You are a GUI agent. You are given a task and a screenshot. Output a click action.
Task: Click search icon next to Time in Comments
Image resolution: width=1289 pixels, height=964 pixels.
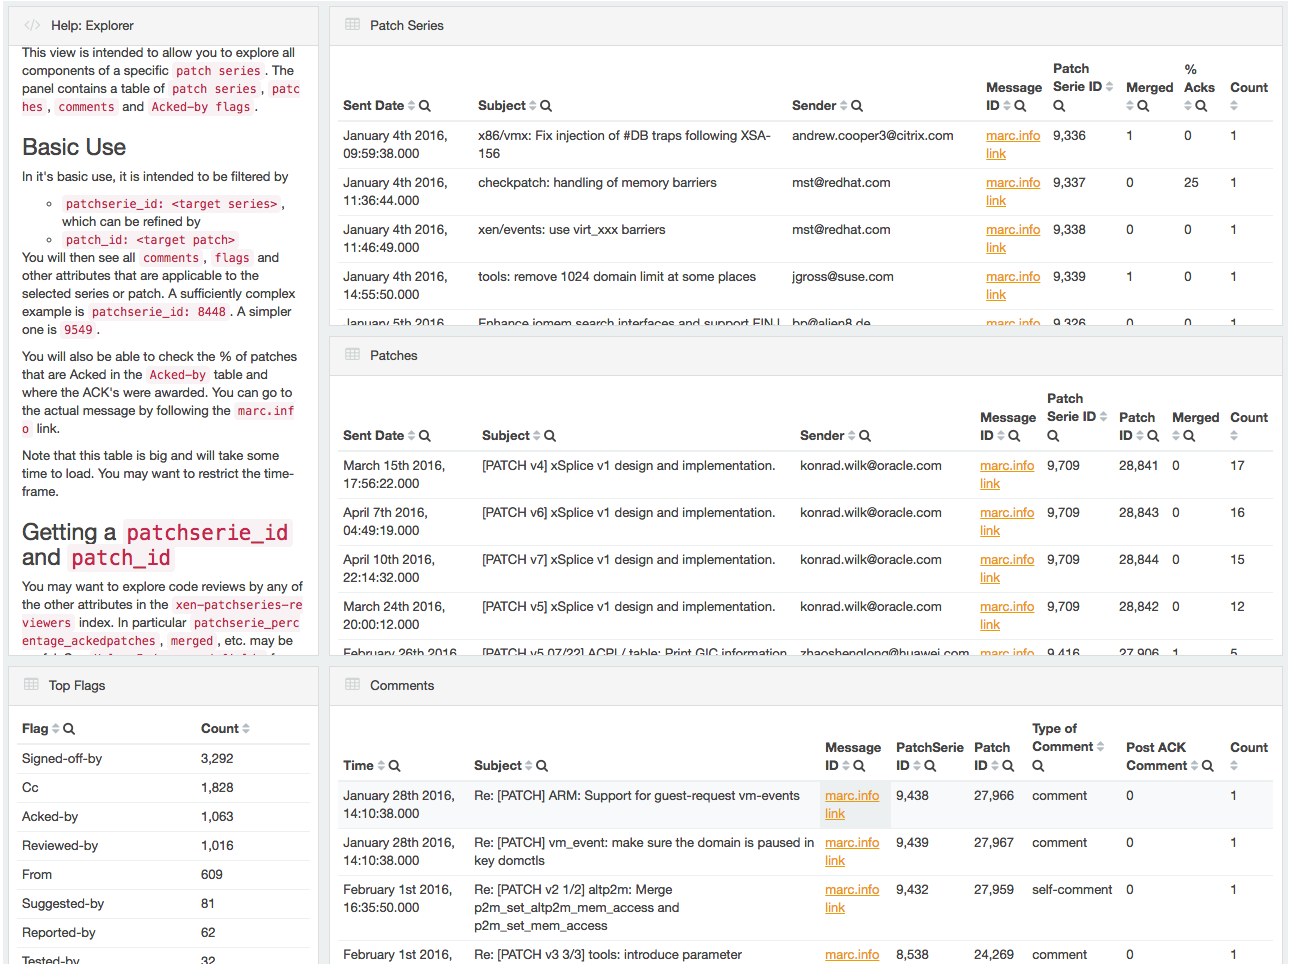pos(394,766)
